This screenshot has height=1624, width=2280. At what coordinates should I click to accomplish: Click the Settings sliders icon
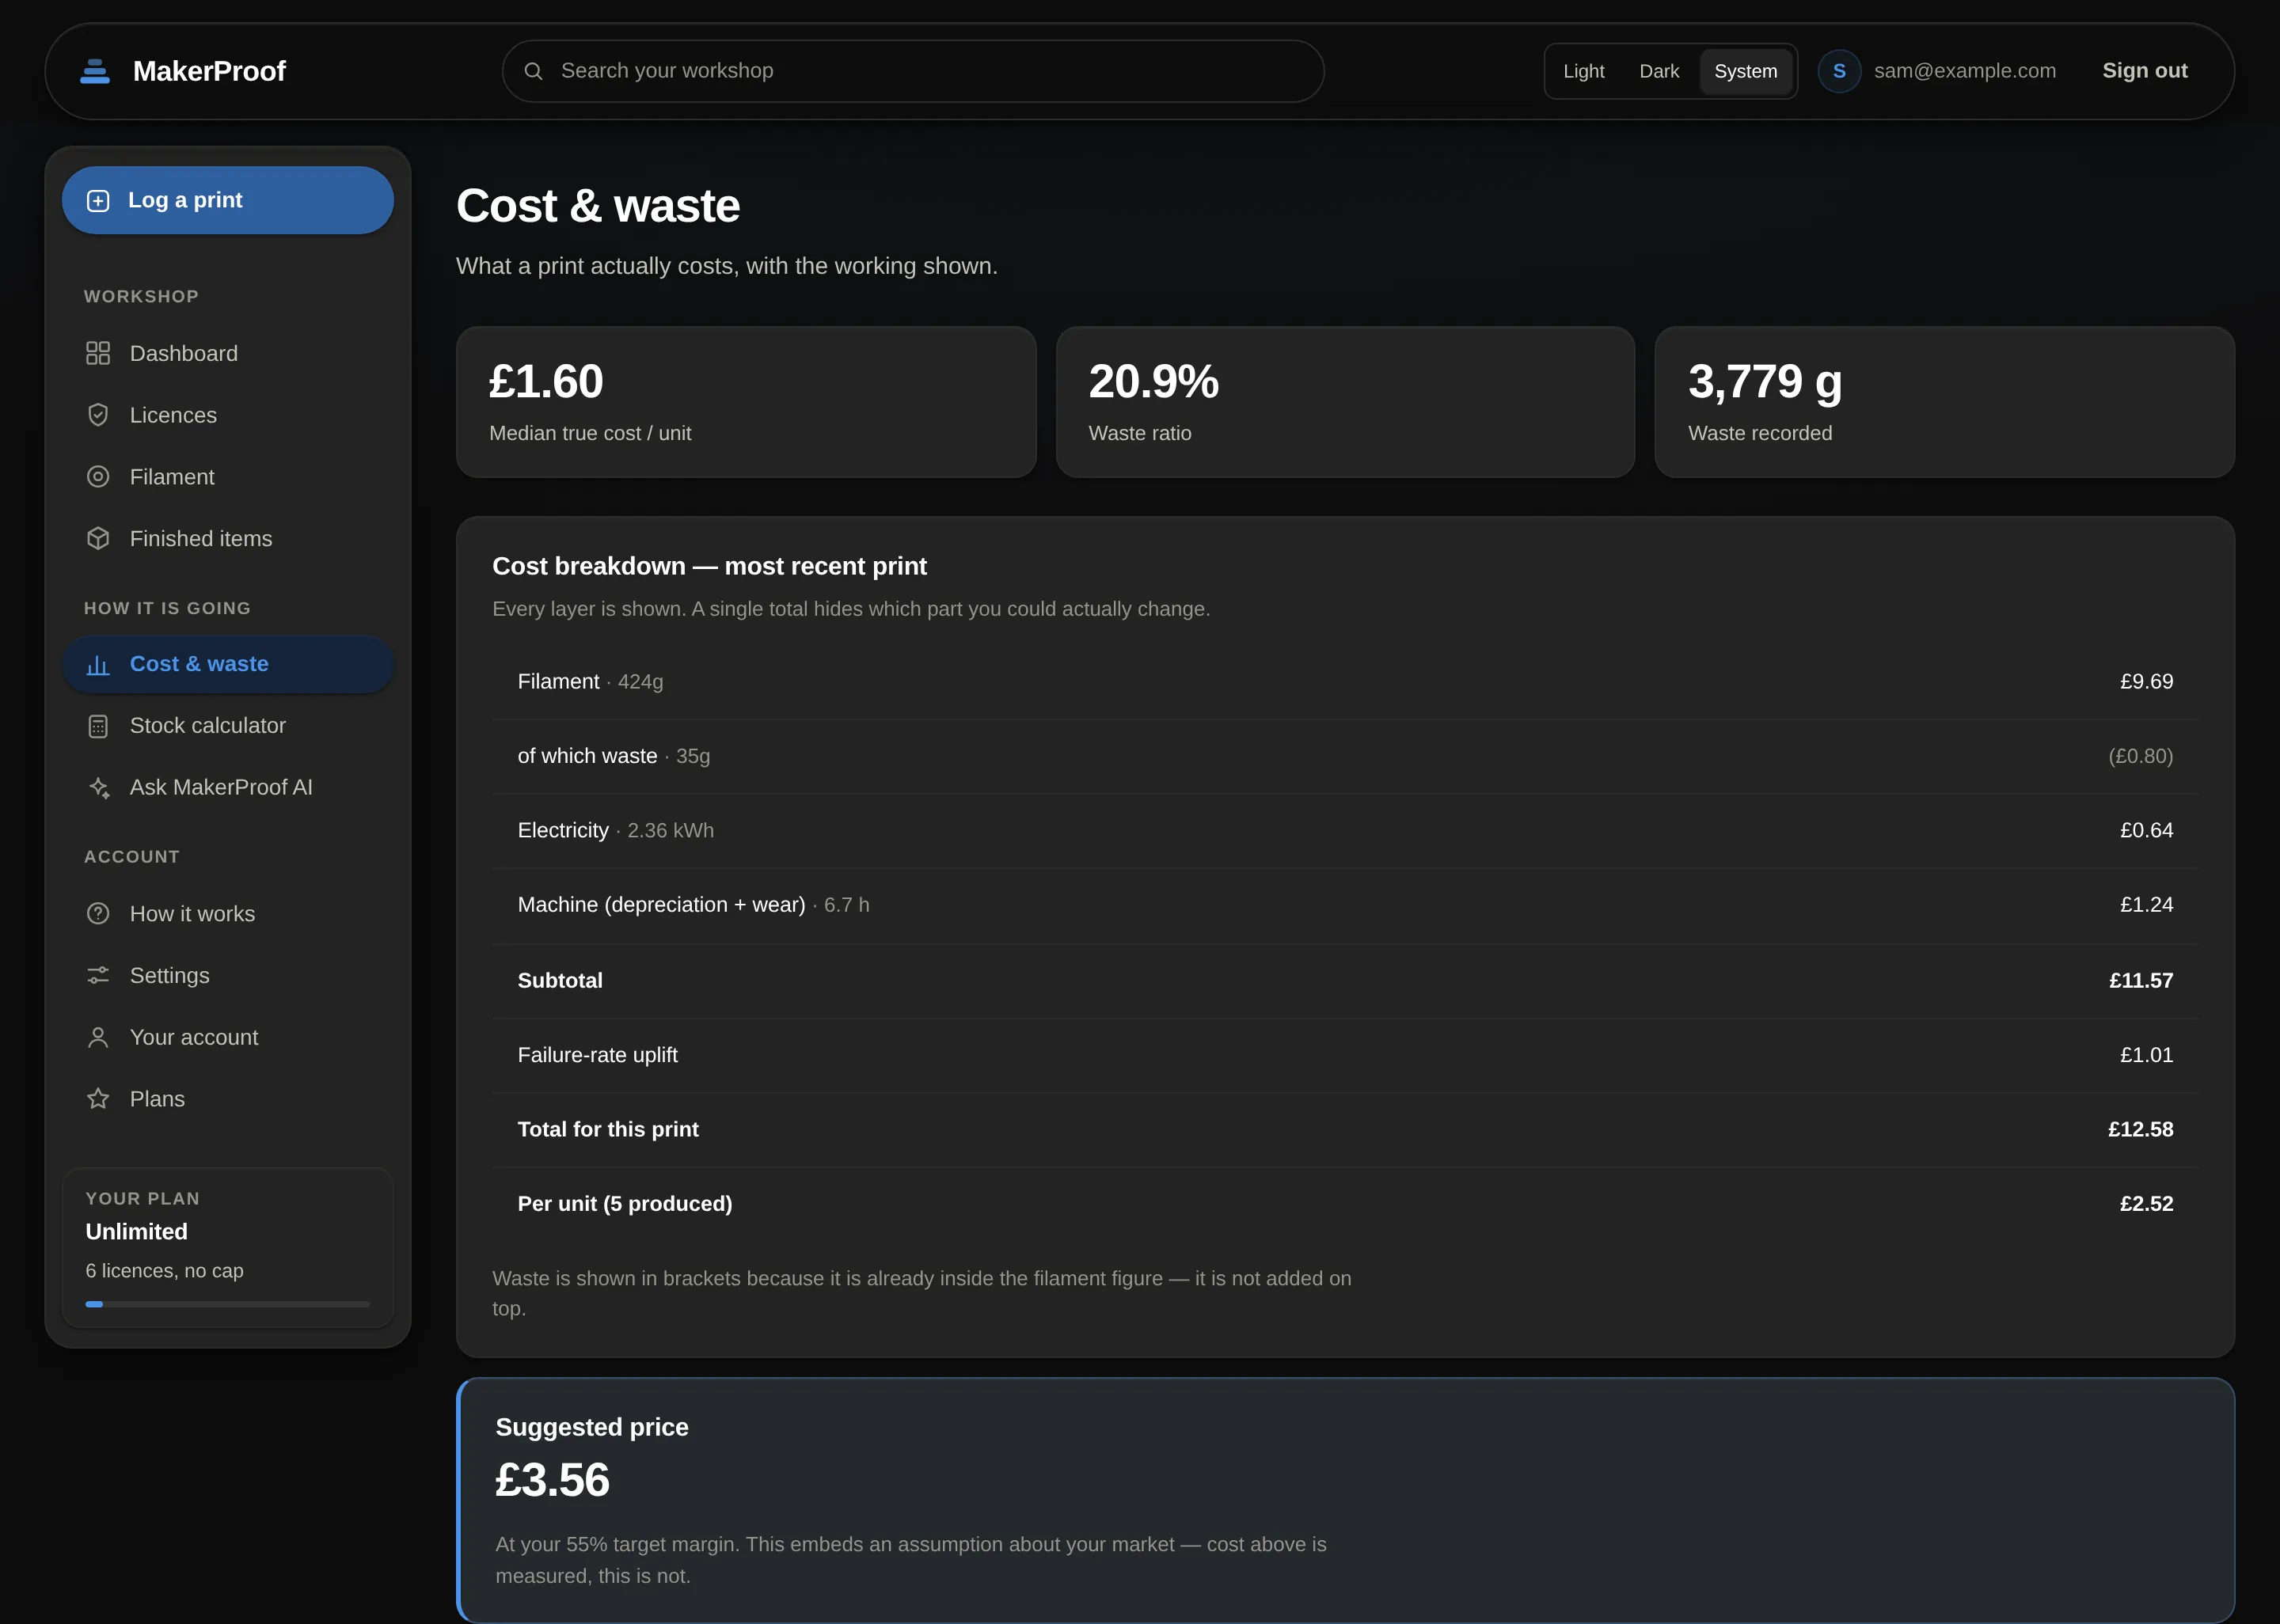point(98,976)
